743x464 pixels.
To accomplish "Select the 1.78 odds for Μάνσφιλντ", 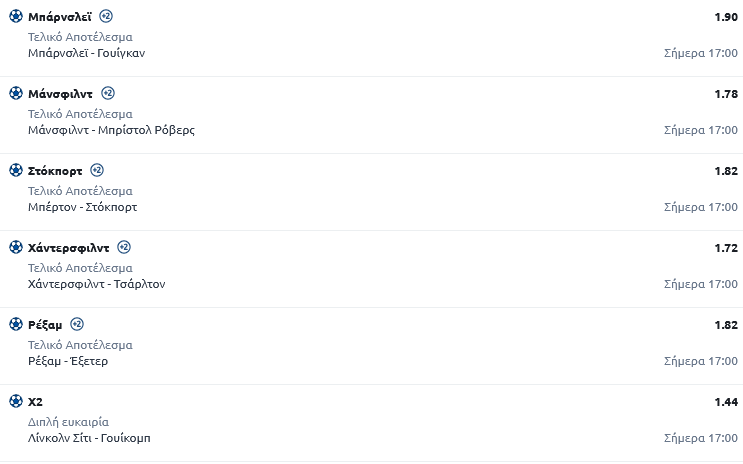I will [724, 94].
